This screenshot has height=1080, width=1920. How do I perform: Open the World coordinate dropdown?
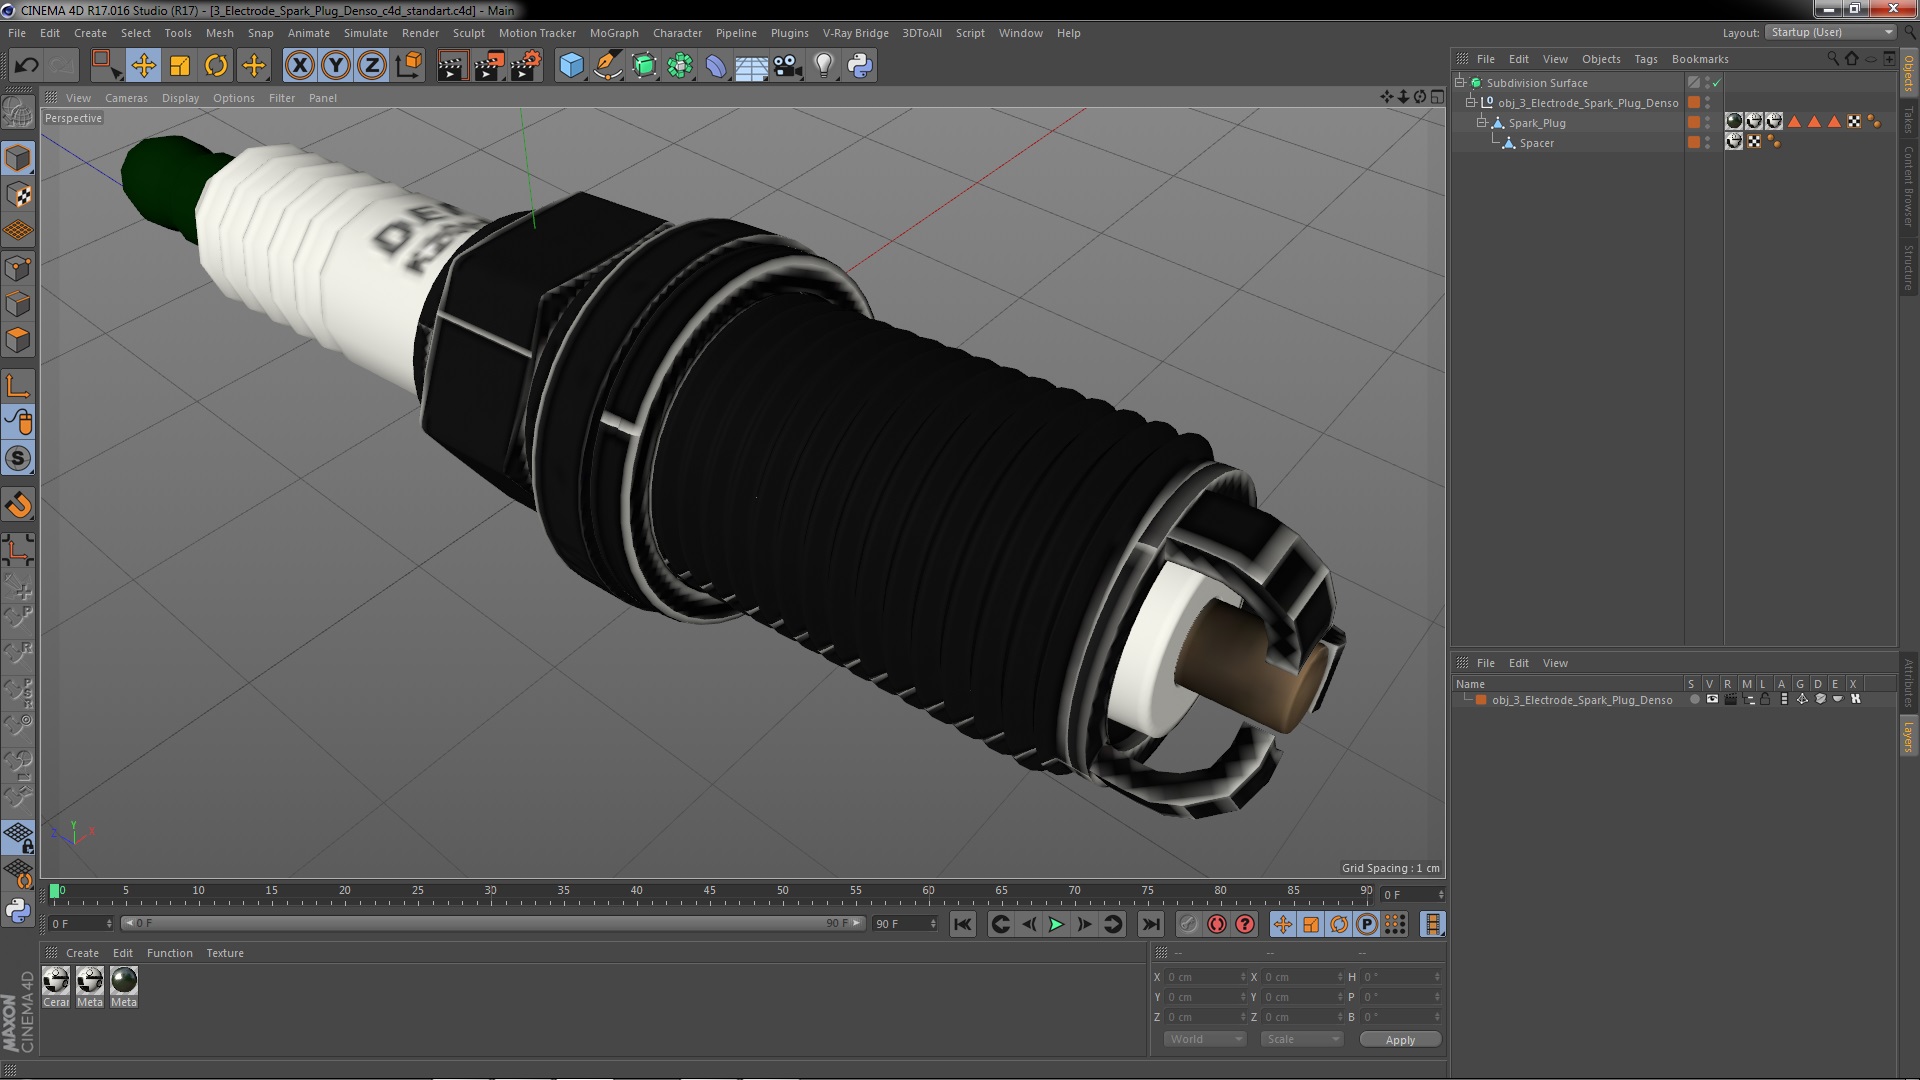point(1205,1039)
